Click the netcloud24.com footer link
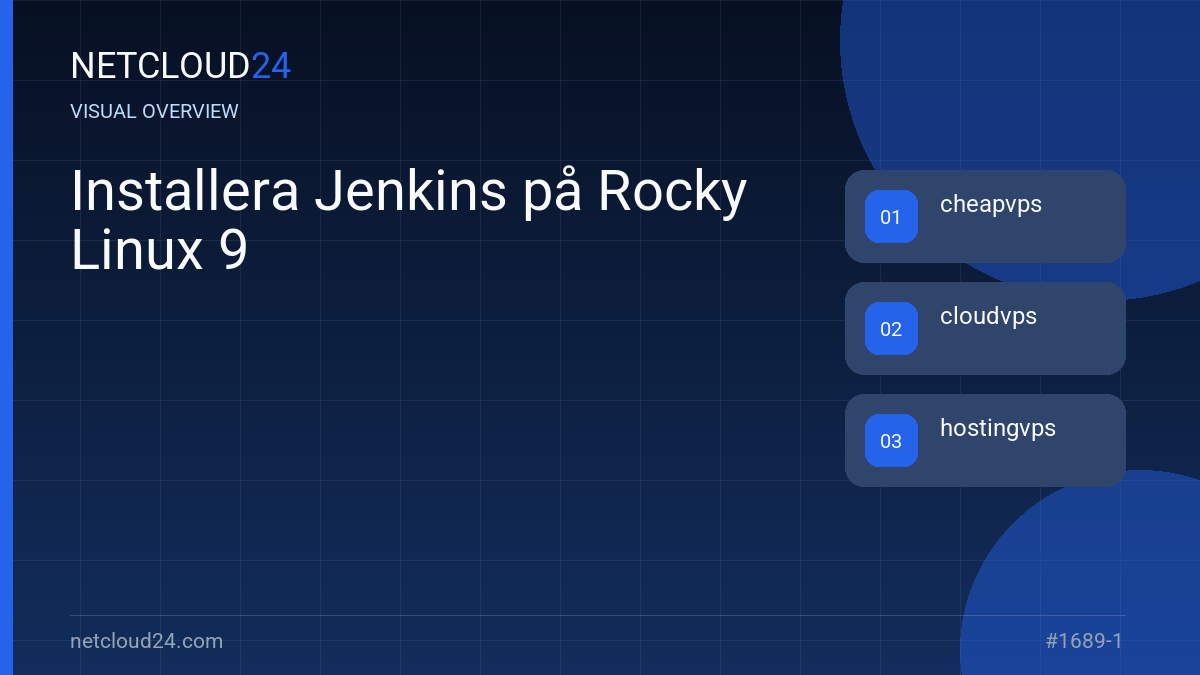This screenshot has width=1200, height=675. 147,641
